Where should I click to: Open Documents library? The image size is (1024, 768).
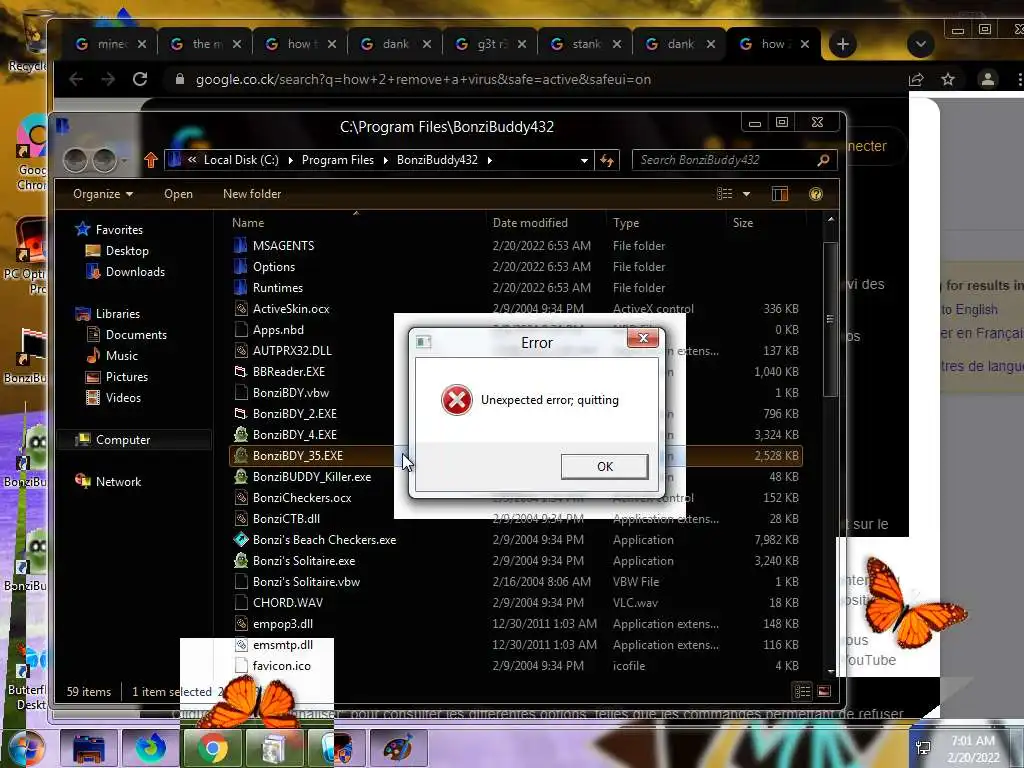pyautogui.click(x=136, y=334)
